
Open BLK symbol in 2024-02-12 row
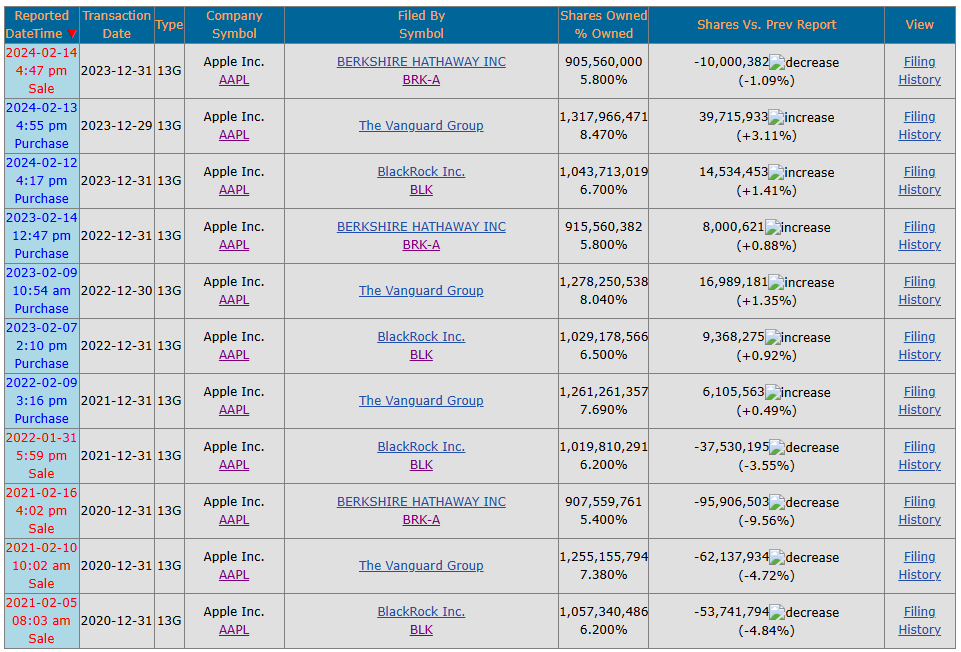pos(421,190)
